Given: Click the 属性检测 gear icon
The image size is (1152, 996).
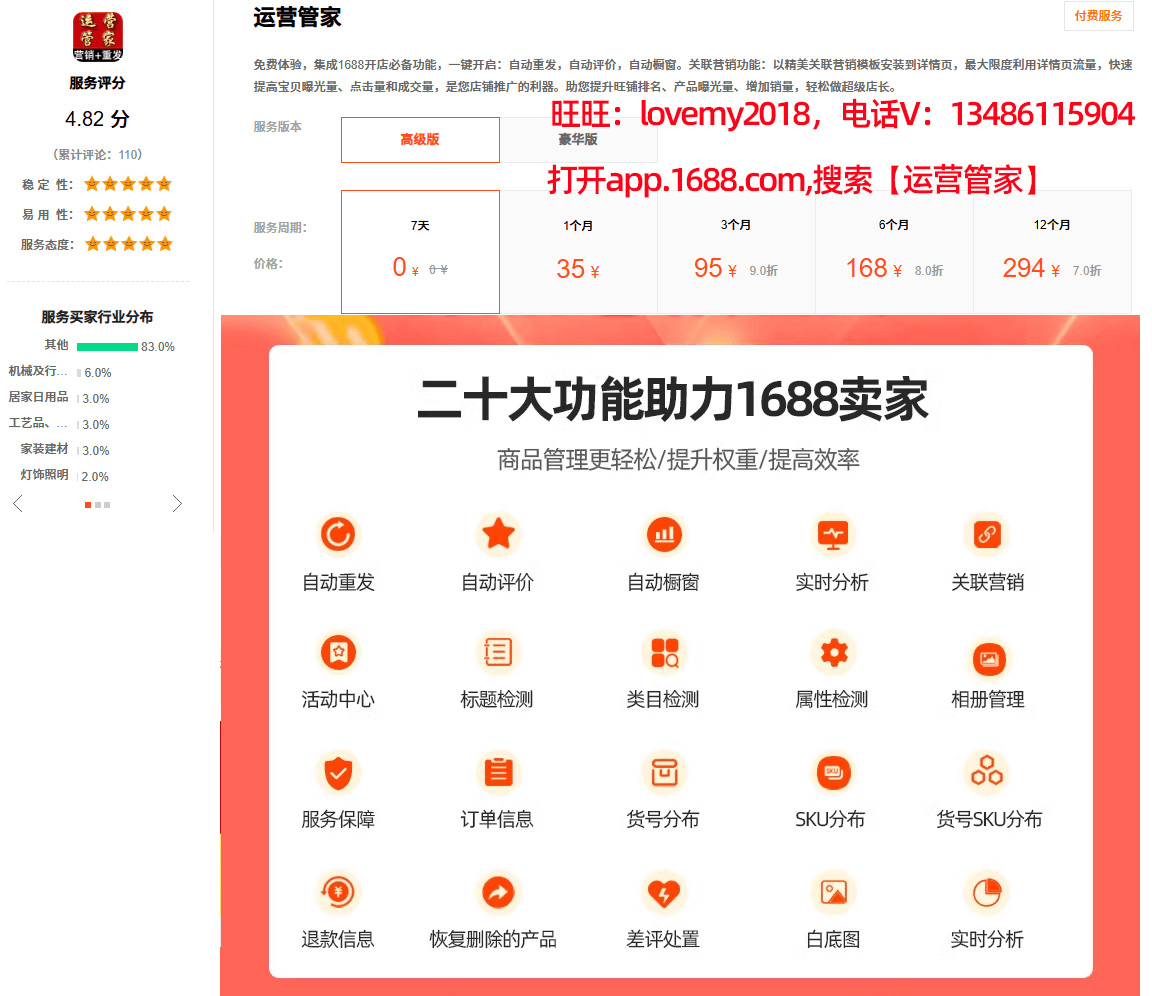Looking at the screenshot, I should 833,652.
